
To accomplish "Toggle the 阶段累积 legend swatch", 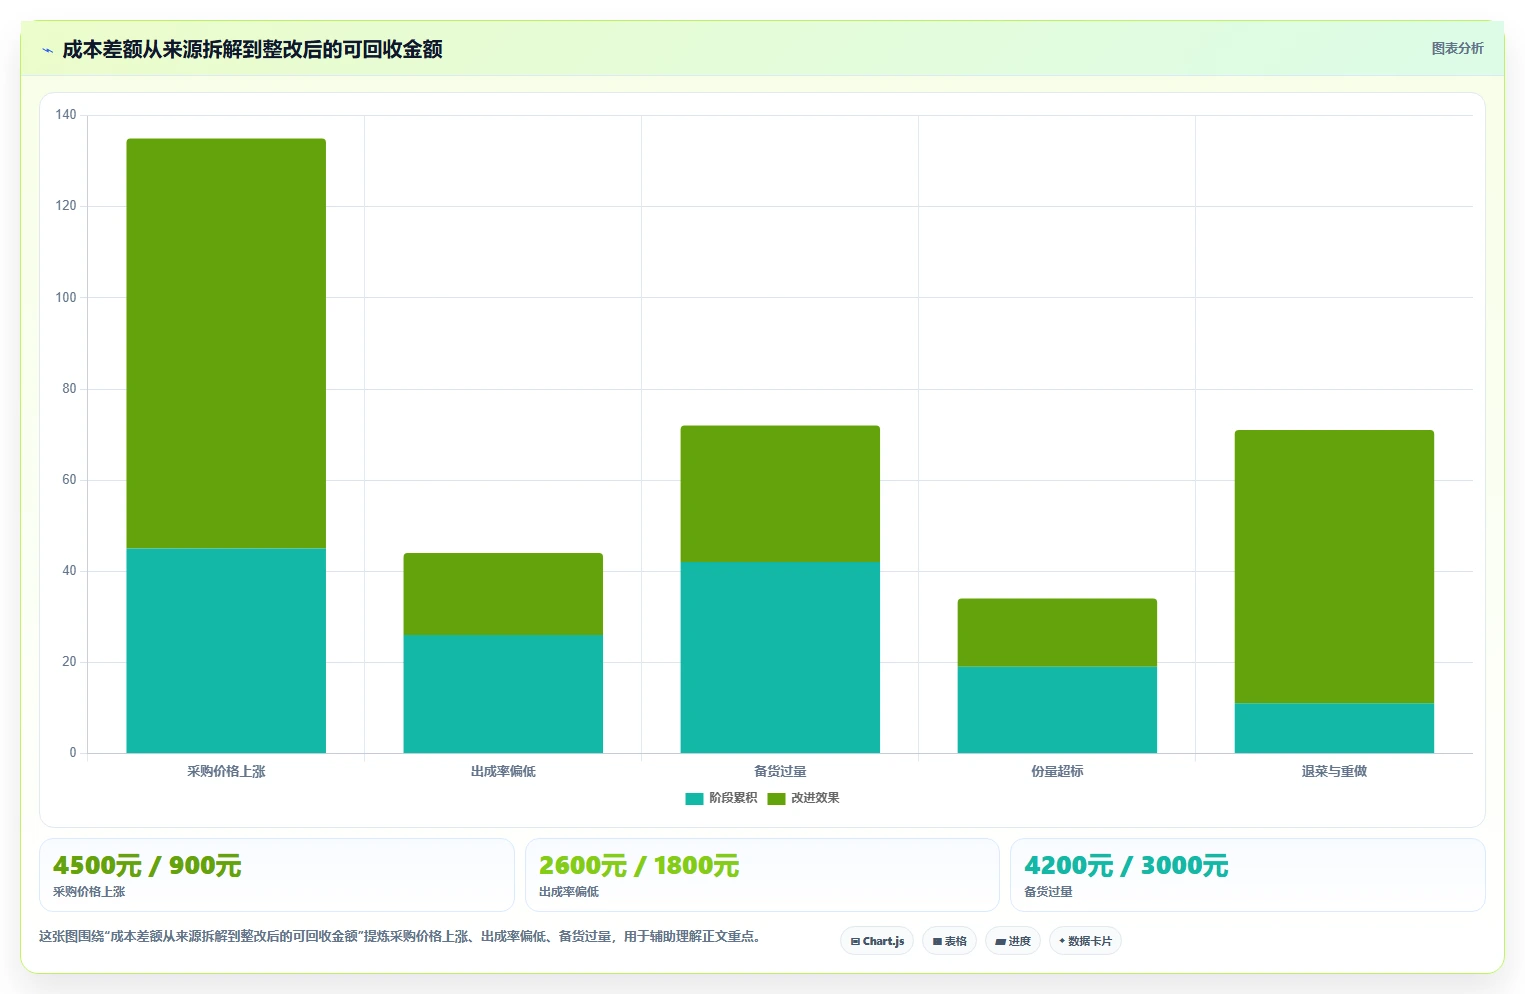I will click(694, 798).
